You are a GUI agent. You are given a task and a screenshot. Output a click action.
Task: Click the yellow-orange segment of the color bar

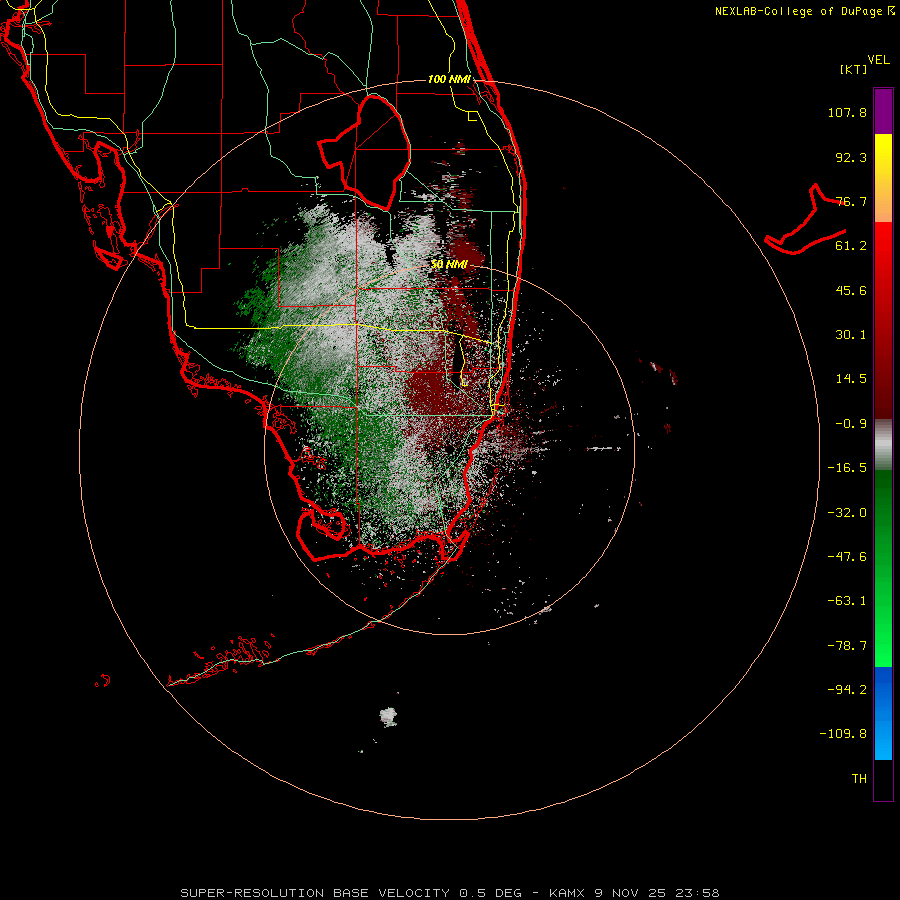tap(883, 178)
